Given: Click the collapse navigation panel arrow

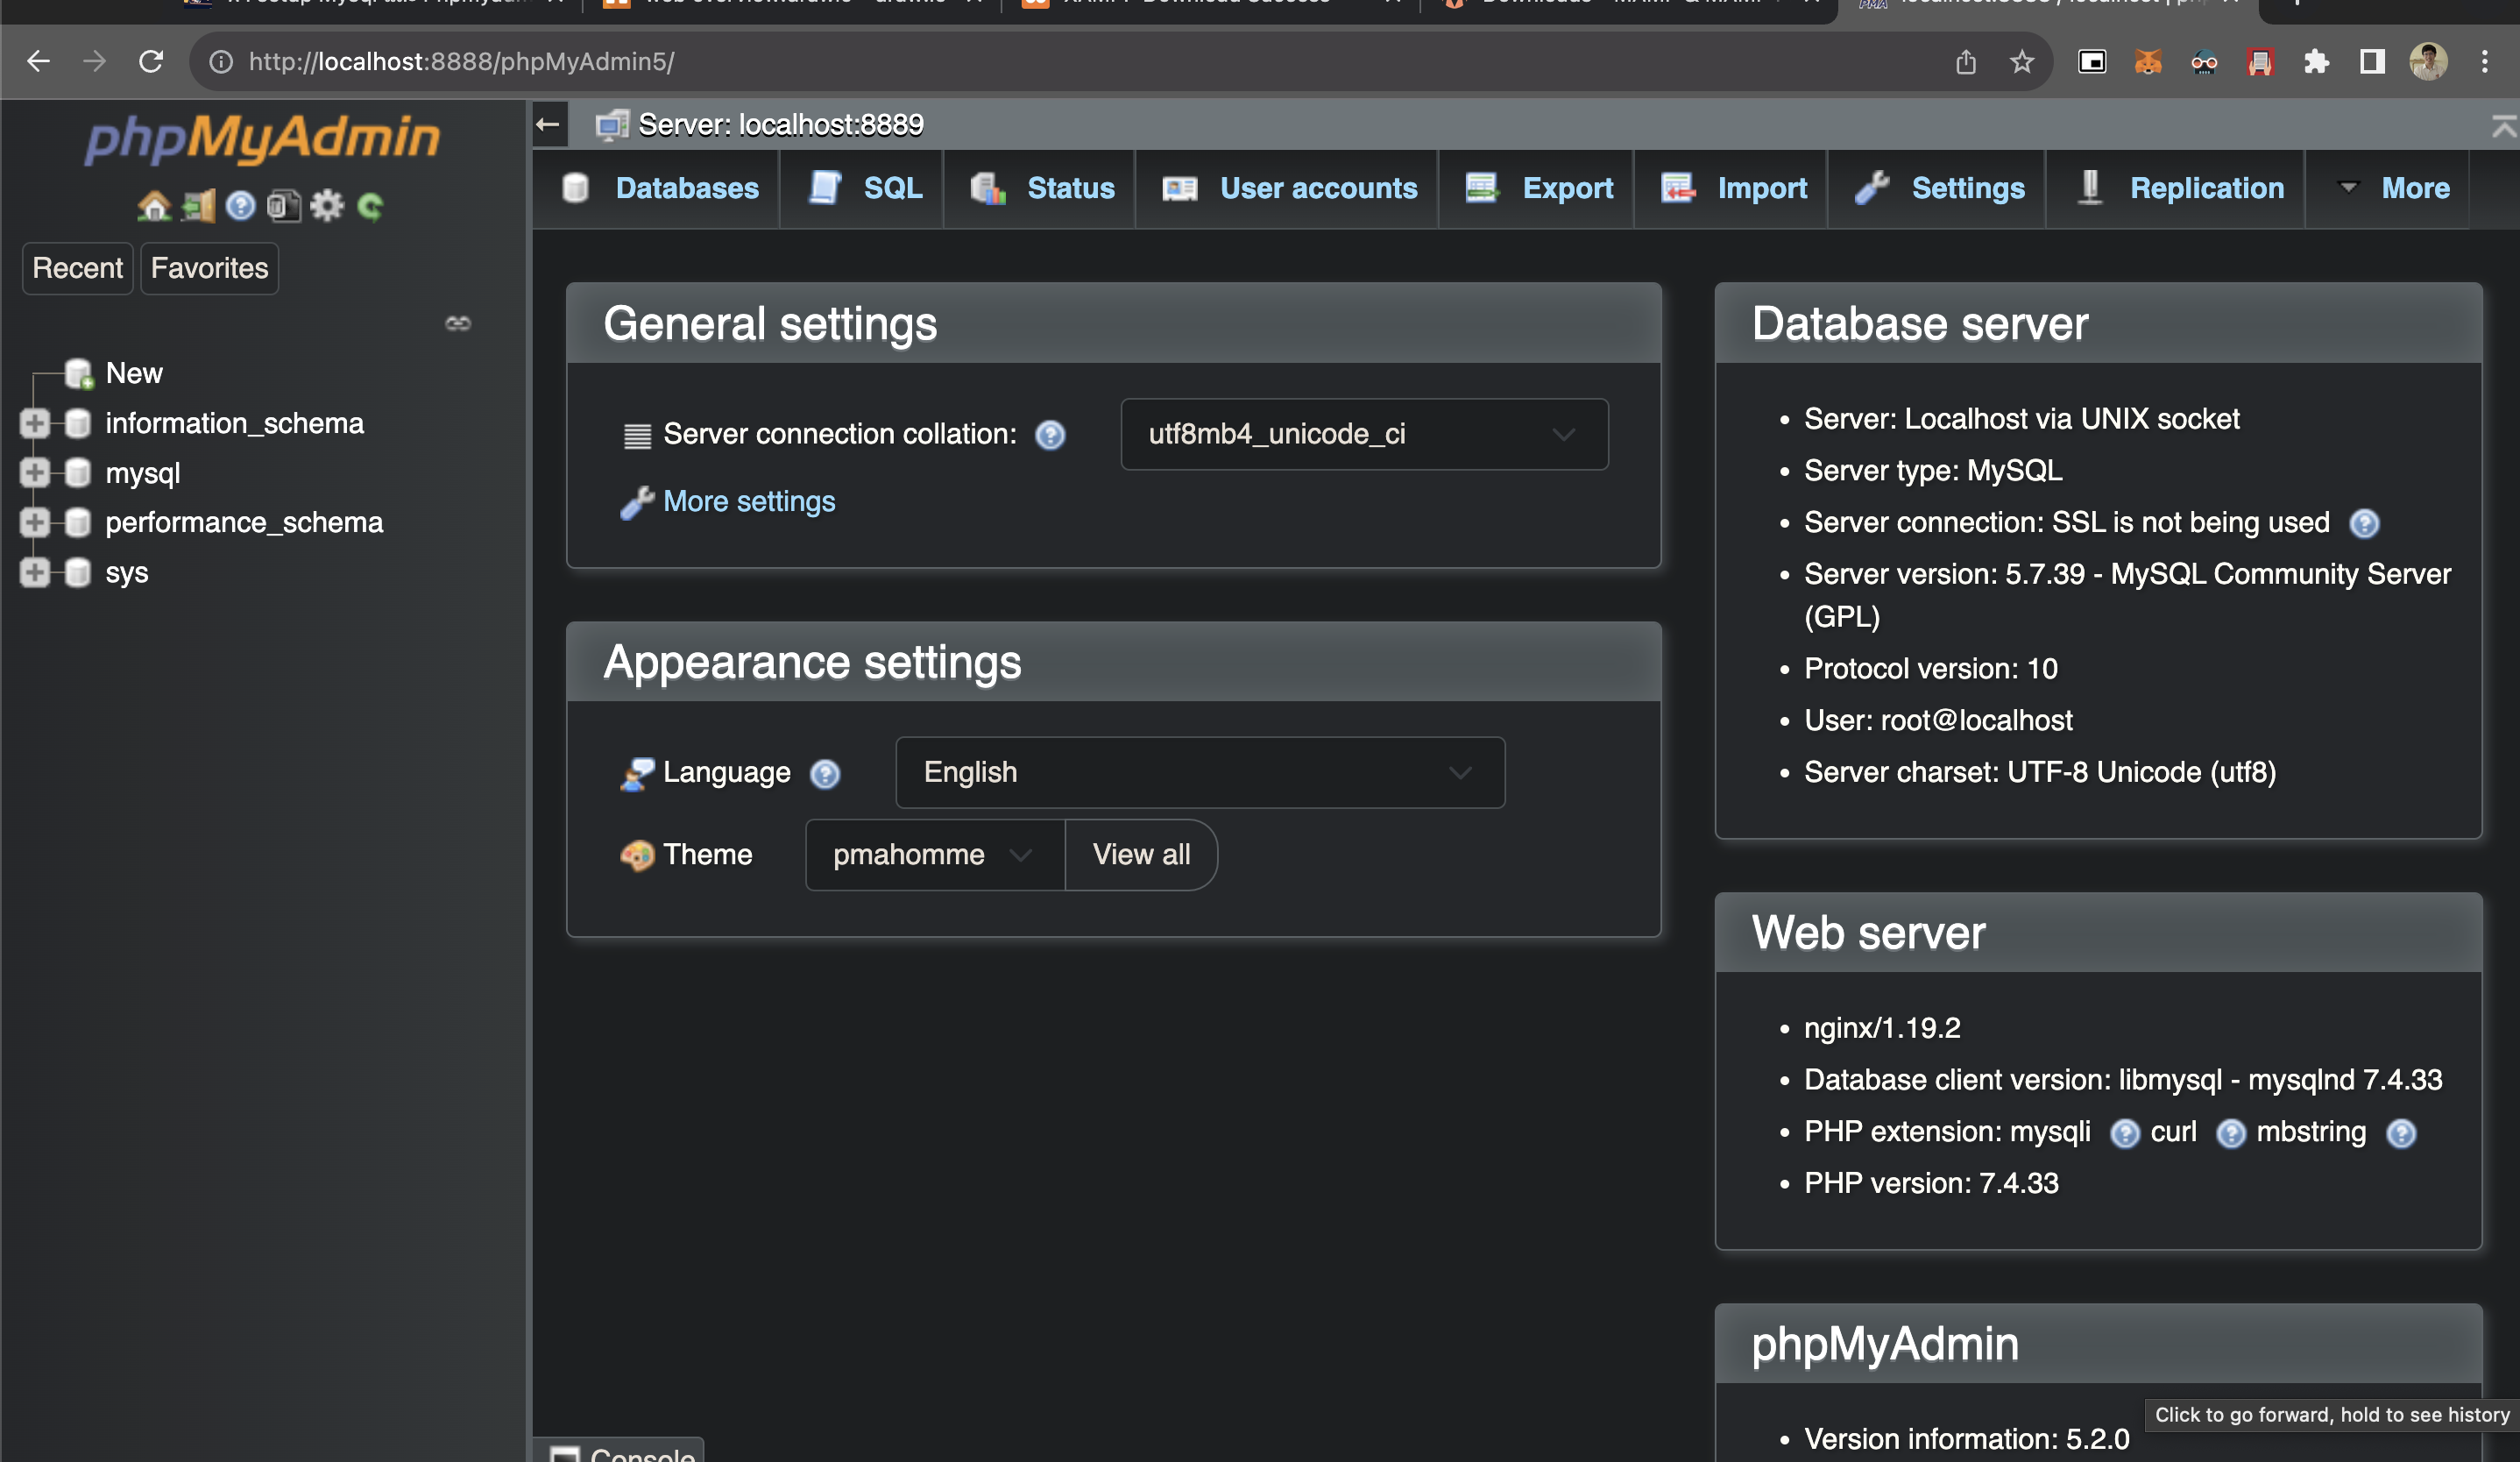Looking at the screenshot, I should 548,124.
